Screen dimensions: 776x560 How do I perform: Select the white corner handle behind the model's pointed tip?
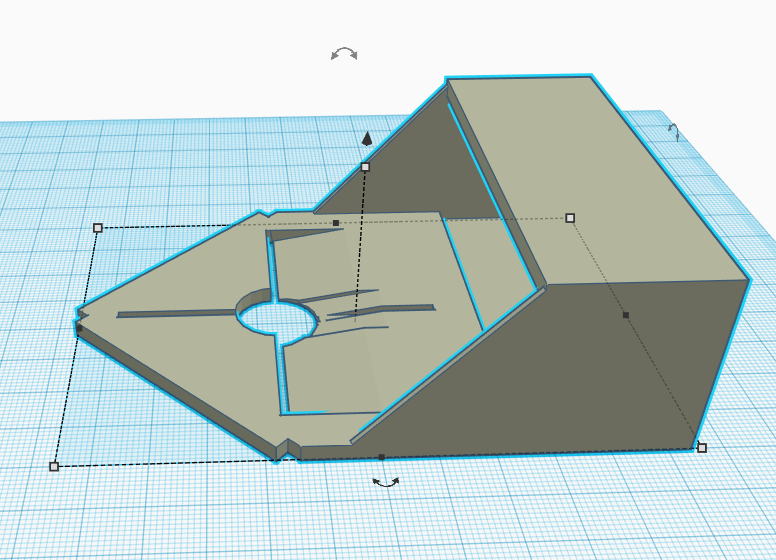click(x=97, y=228)
